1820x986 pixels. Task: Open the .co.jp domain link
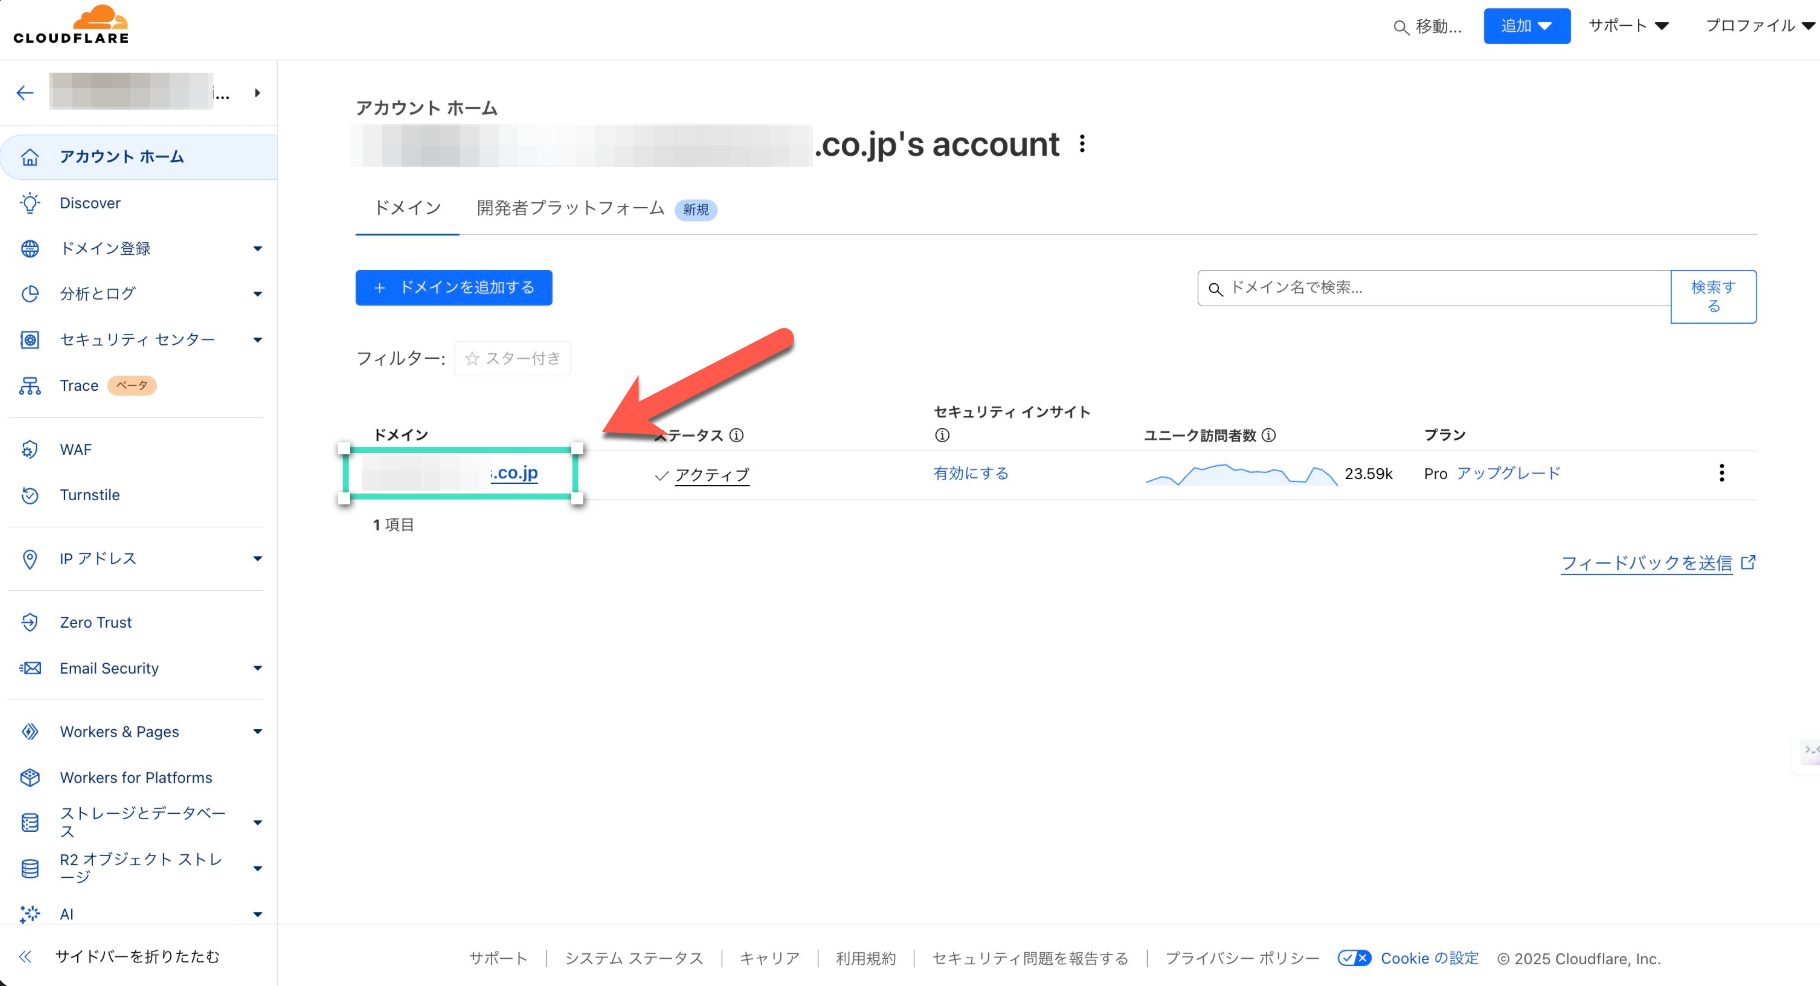514,473
